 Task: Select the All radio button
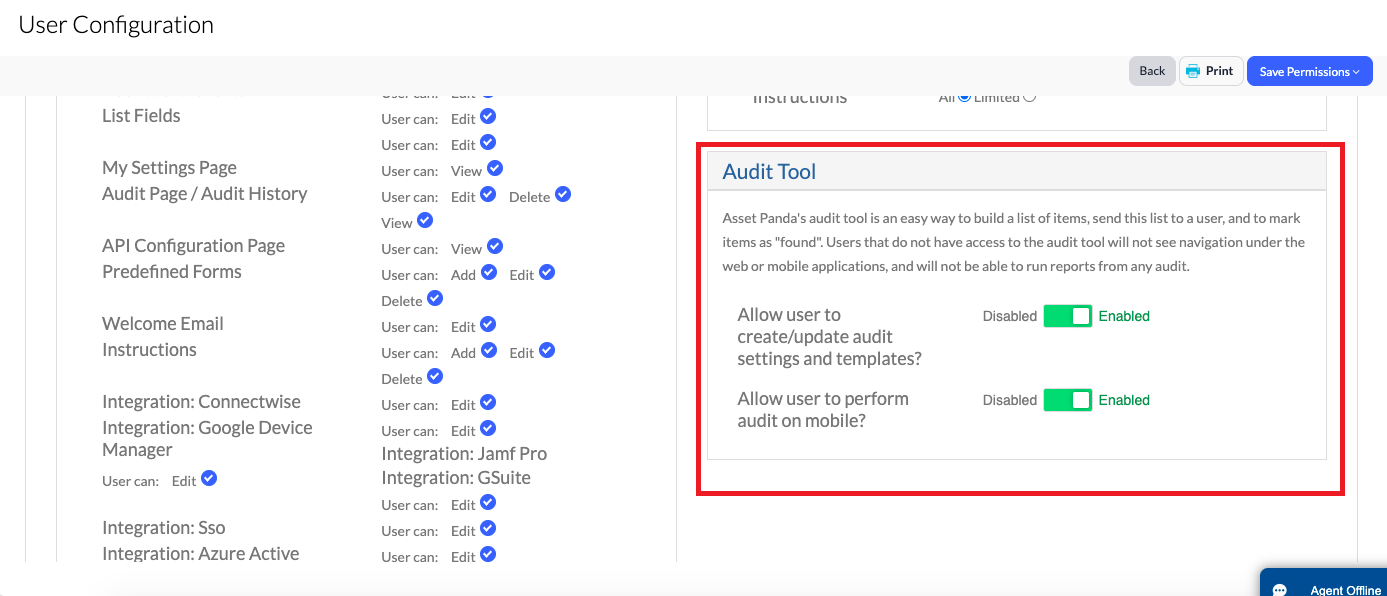(964, 97)
